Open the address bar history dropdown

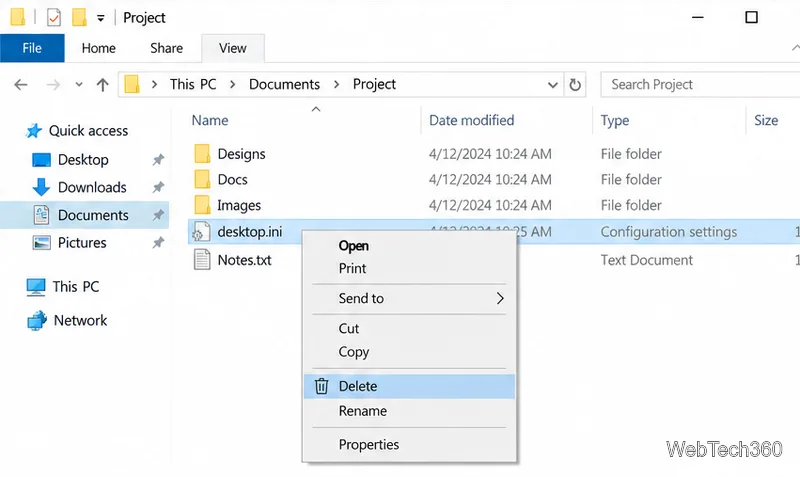pos(552,85)
